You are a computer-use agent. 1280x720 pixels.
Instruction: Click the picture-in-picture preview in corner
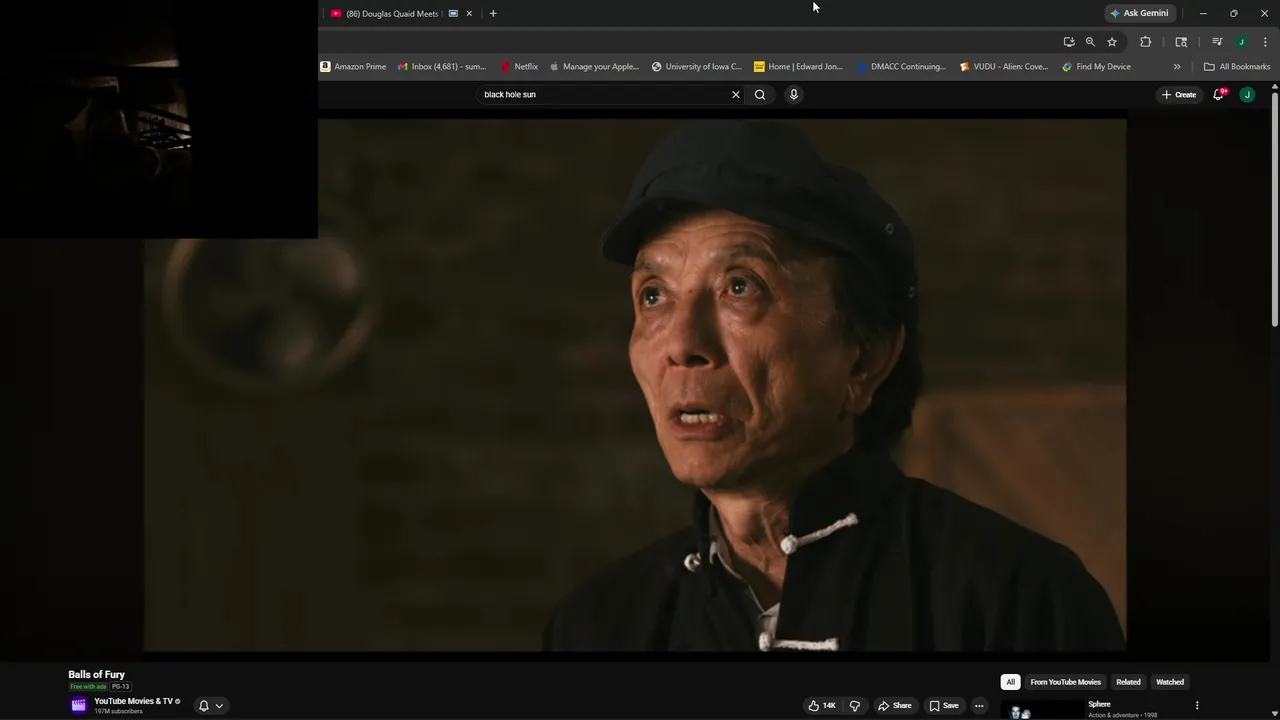coord(159,119)
